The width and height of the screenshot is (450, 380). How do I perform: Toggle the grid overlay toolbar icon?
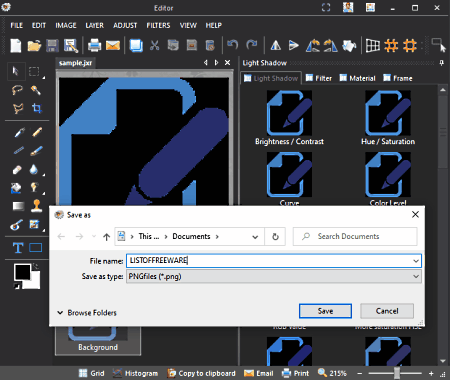[373, 45]
